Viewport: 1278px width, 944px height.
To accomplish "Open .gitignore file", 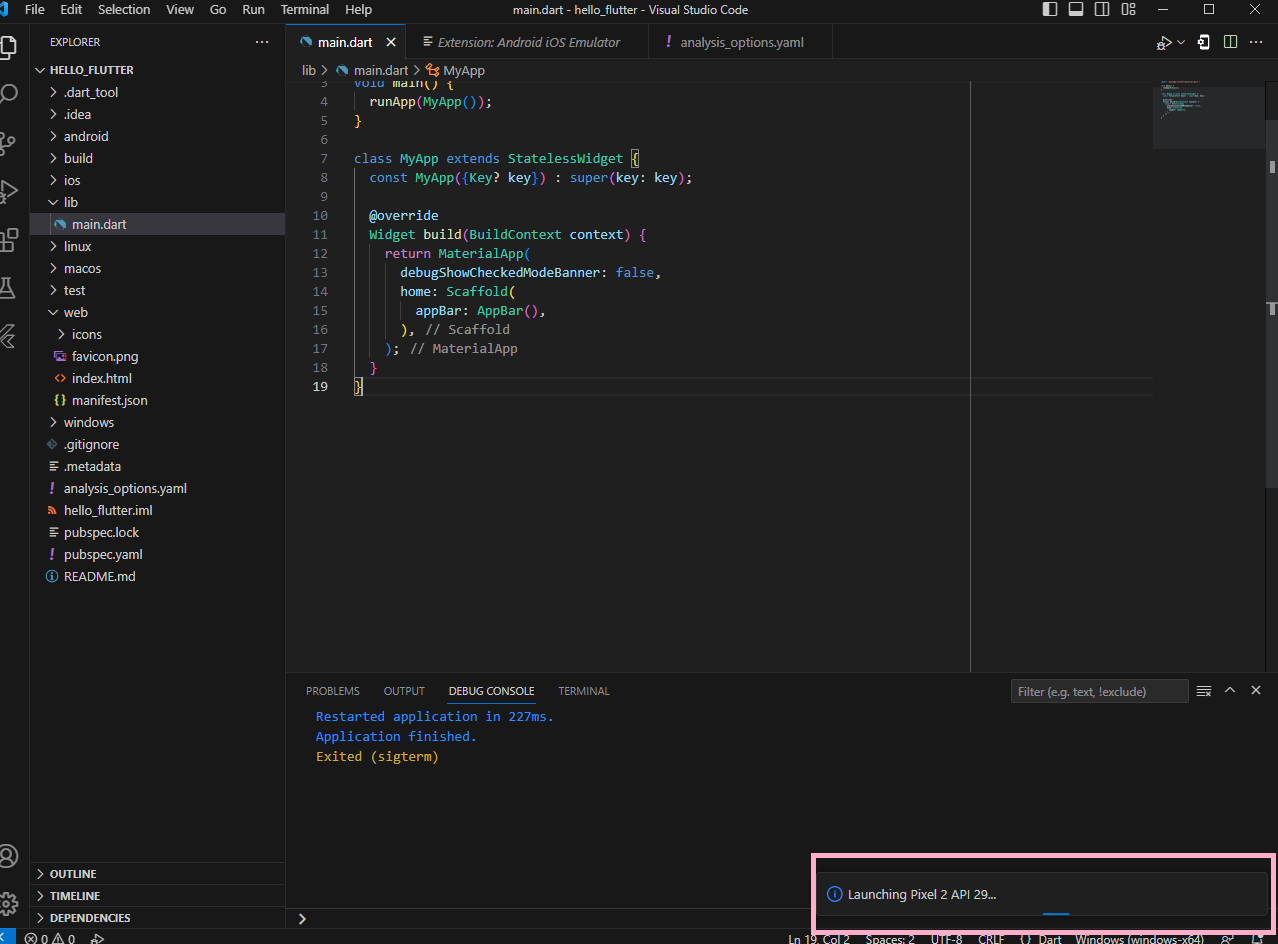I will click(157, 444).
